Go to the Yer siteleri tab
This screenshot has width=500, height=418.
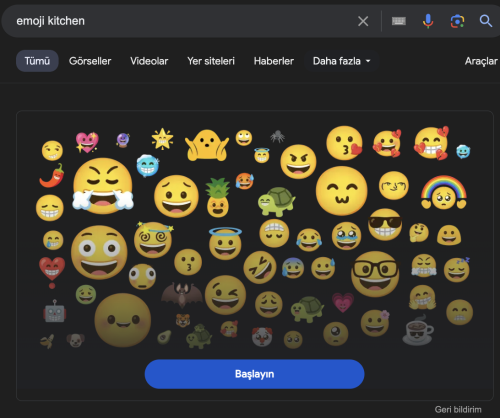point(211,61)
